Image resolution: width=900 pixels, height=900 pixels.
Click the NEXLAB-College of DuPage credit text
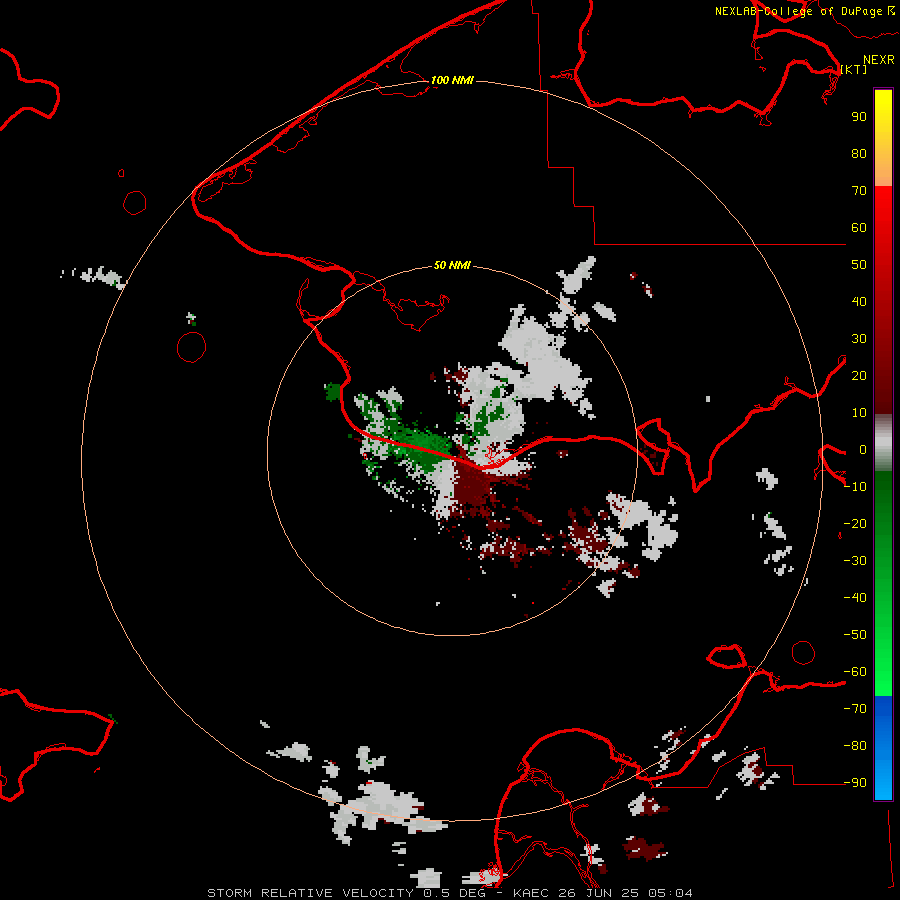point(798,11)
